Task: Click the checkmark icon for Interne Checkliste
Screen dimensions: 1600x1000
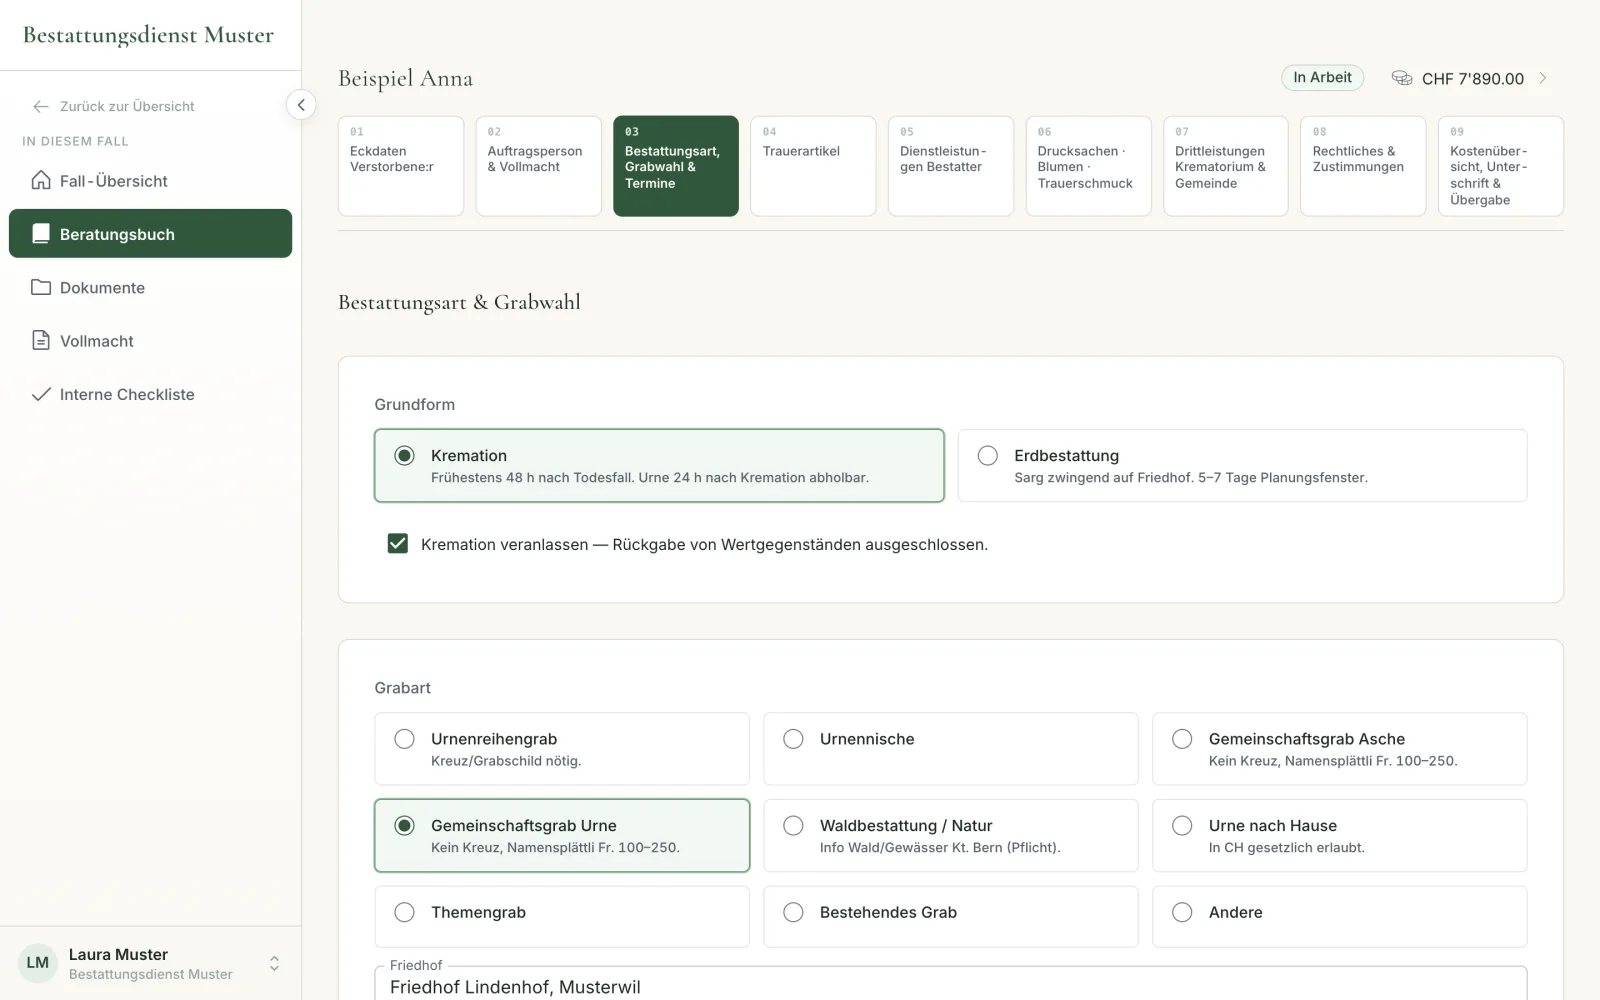Action: [x=41, y=394]
